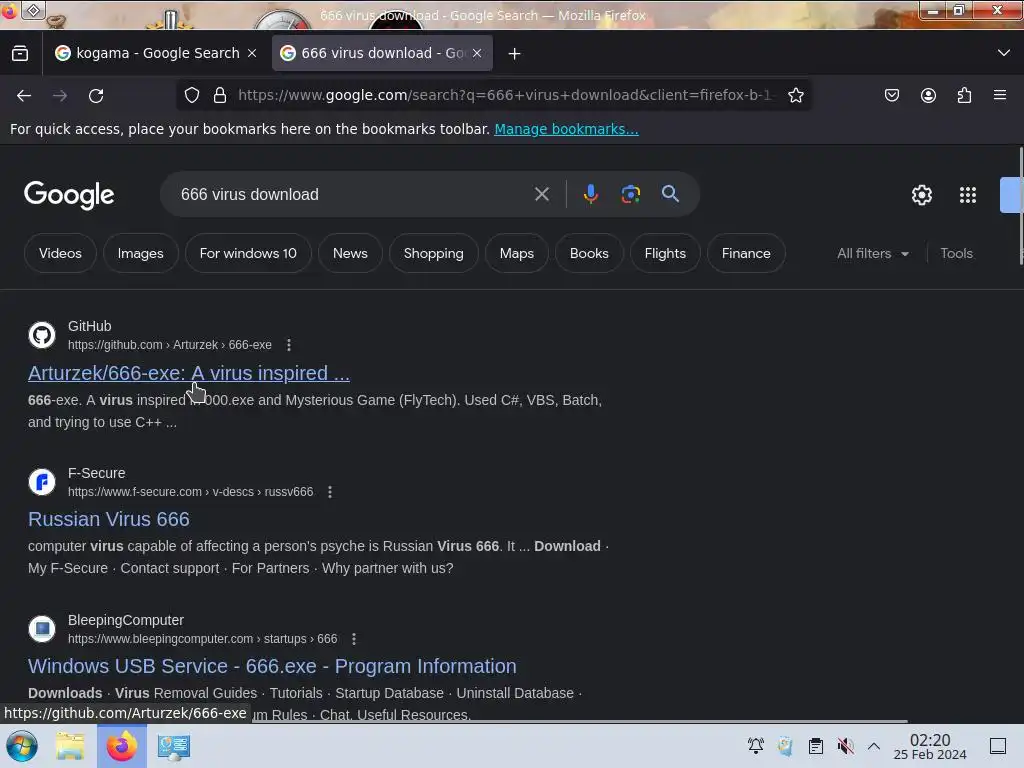Viewport: 1024px width, 768px height.
Task: Open Russian Virus 666 result
Action: (x=108, y=519)
